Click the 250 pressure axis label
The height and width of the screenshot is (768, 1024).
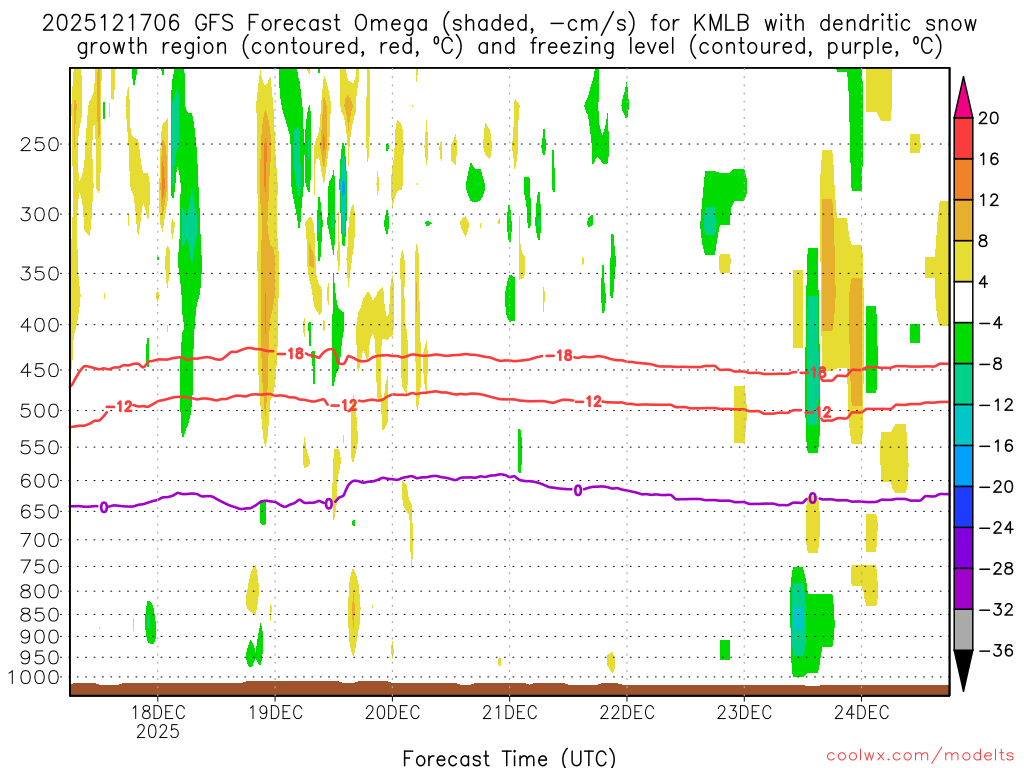coord(40,143)
